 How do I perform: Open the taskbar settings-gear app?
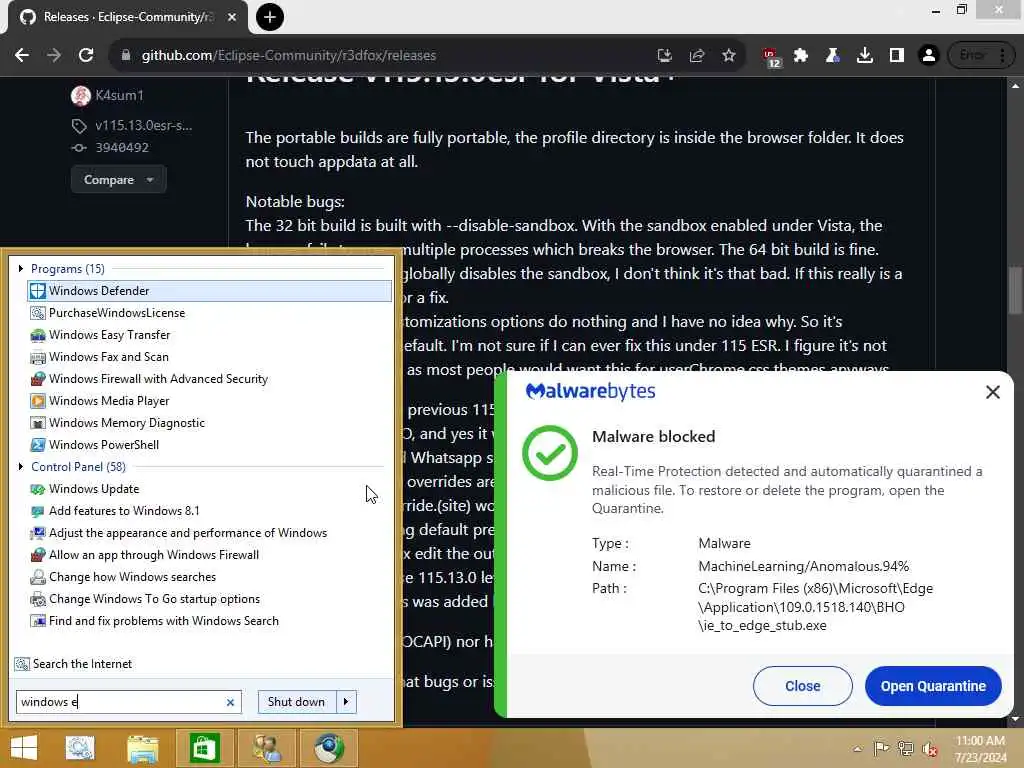coord(80,748)
